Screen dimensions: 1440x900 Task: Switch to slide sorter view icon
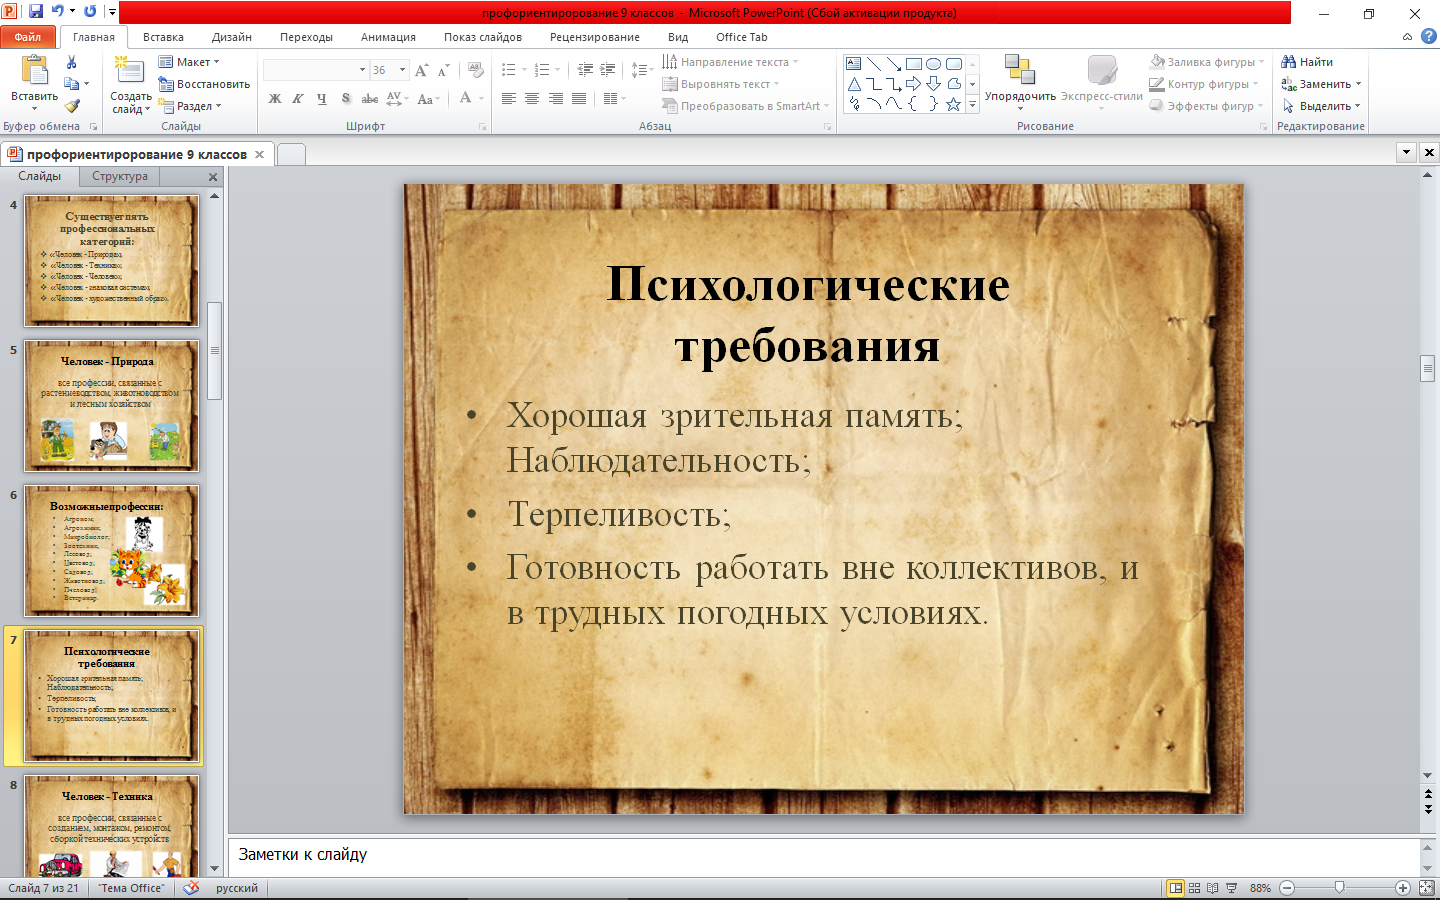click(1195, 888)
